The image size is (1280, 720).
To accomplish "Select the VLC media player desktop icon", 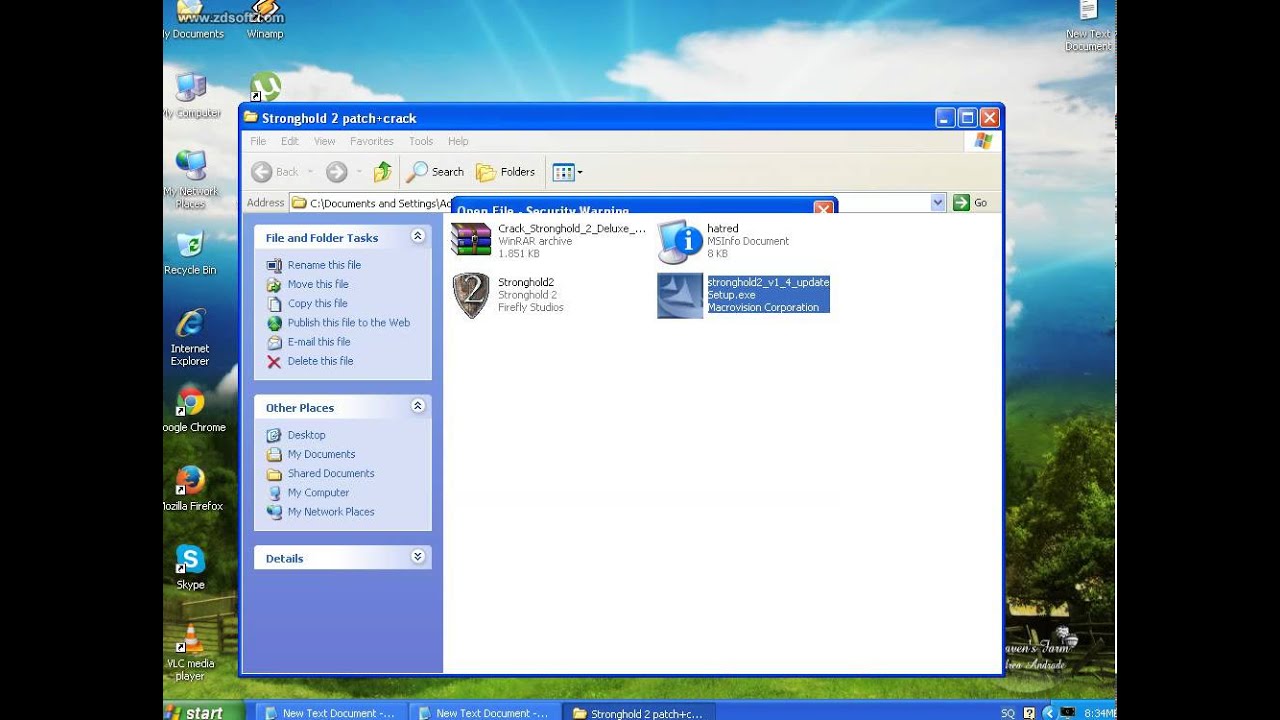I will (190, 652).
